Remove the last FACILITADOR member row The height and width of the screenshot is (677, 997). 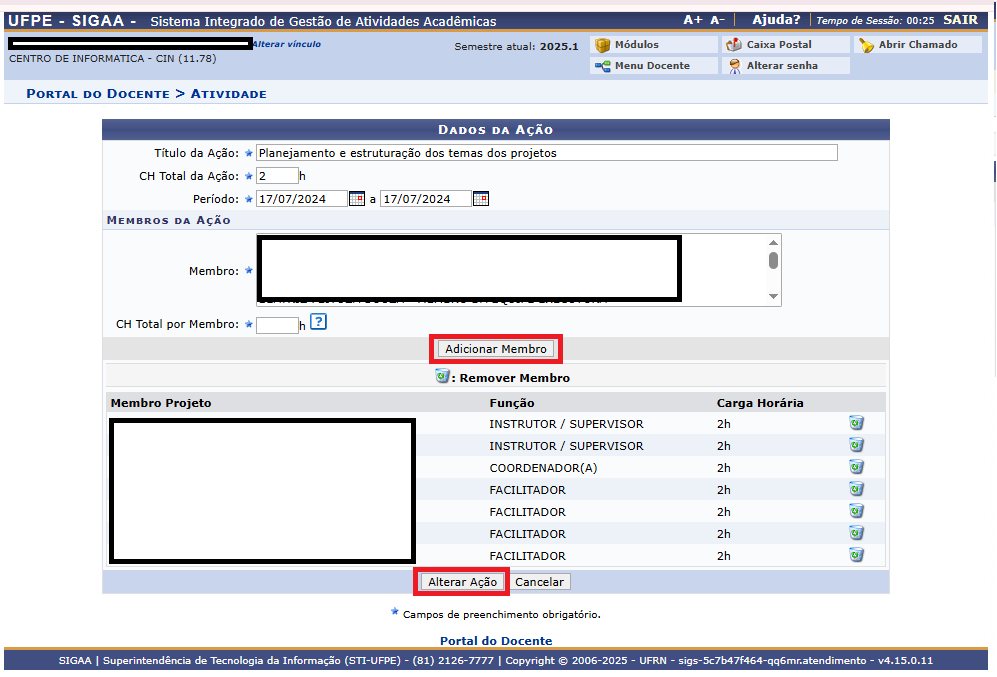(856, 555)
